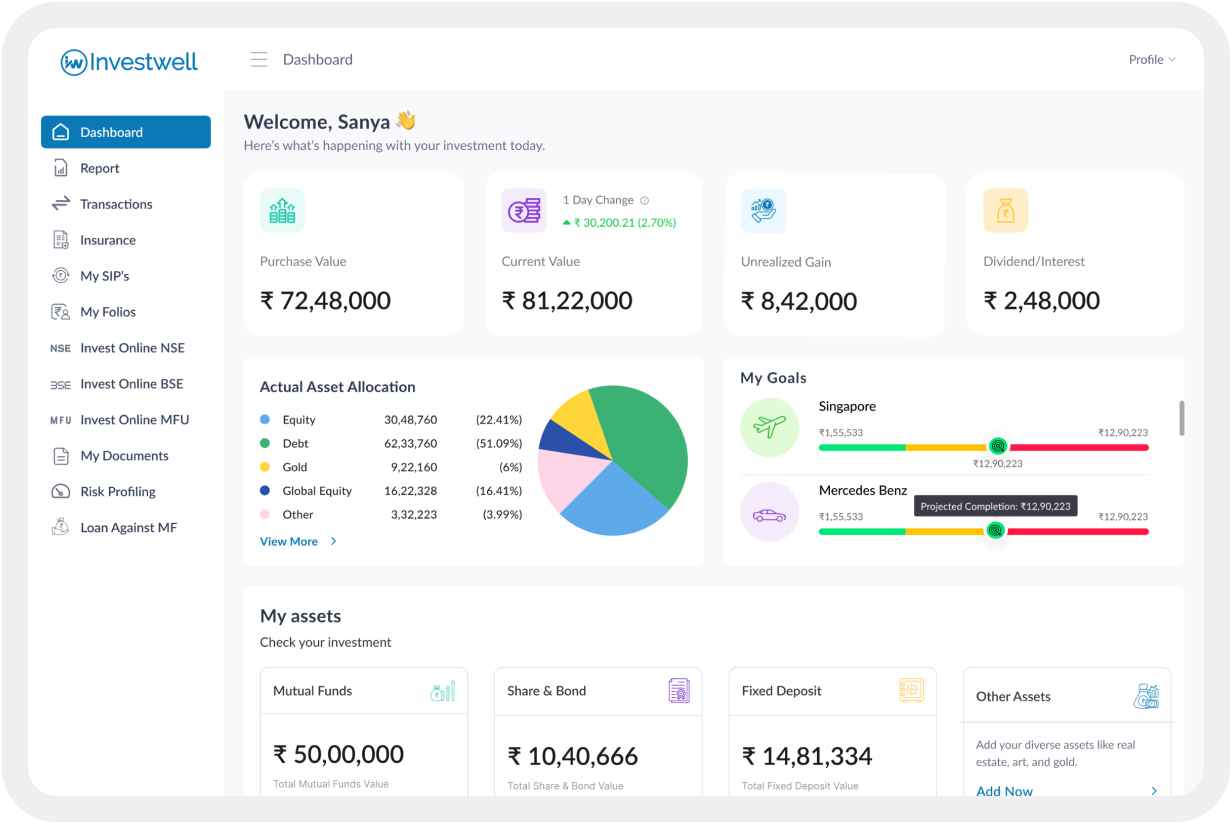This screenshot has width=1230, height=822.
Task: Click the Singapore goal airplane icon
Action: (769, 427)
